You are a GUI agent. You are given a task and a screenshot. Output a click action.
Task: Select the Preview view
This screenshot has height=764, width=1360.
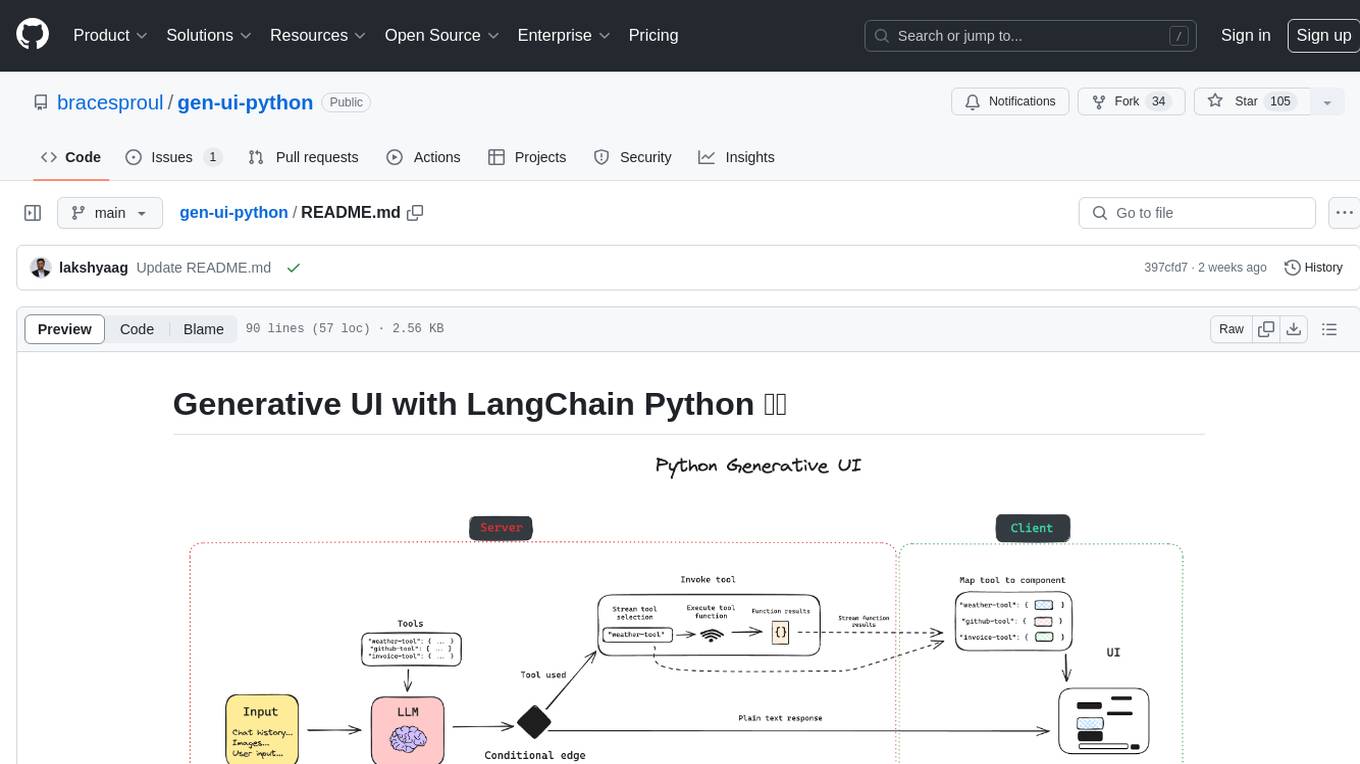pyautogui.click(x=65, y=329)
